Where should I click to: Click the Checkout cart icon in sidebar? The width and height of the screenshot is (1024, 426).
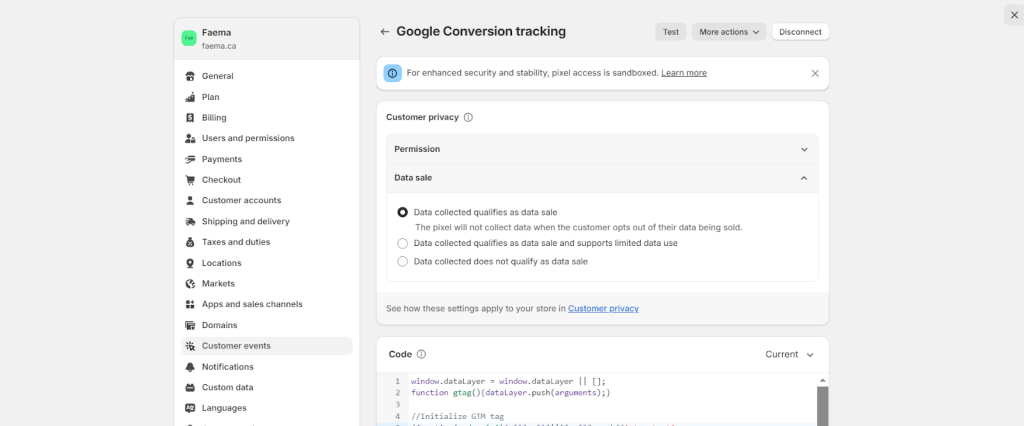[x=190, y=180]
